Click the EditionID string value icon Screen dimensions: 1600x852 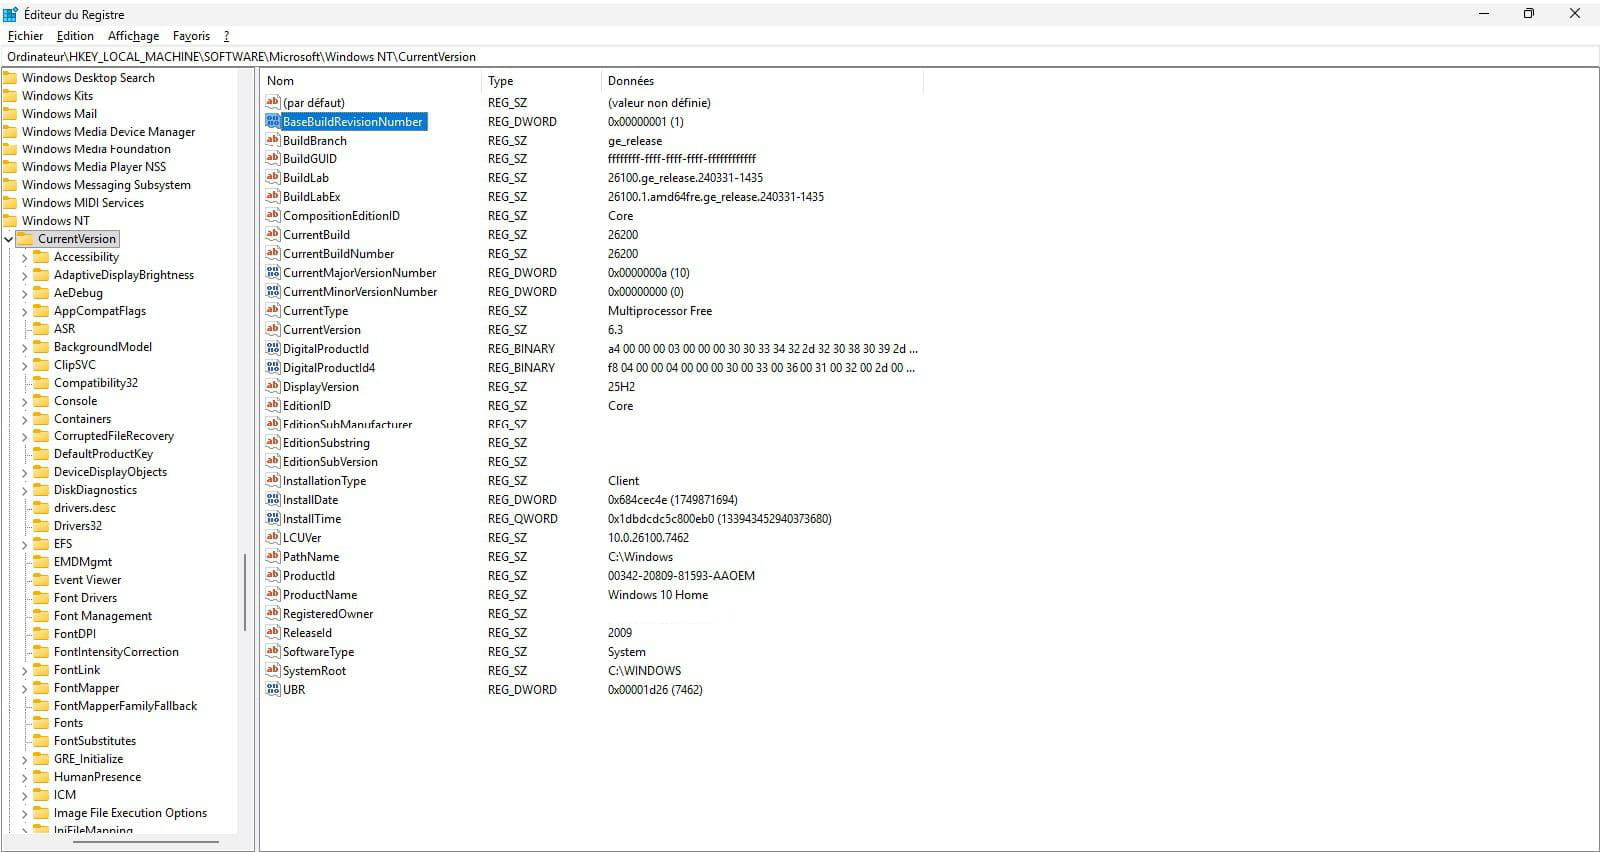pyautogui.click(x=272, y=405)
